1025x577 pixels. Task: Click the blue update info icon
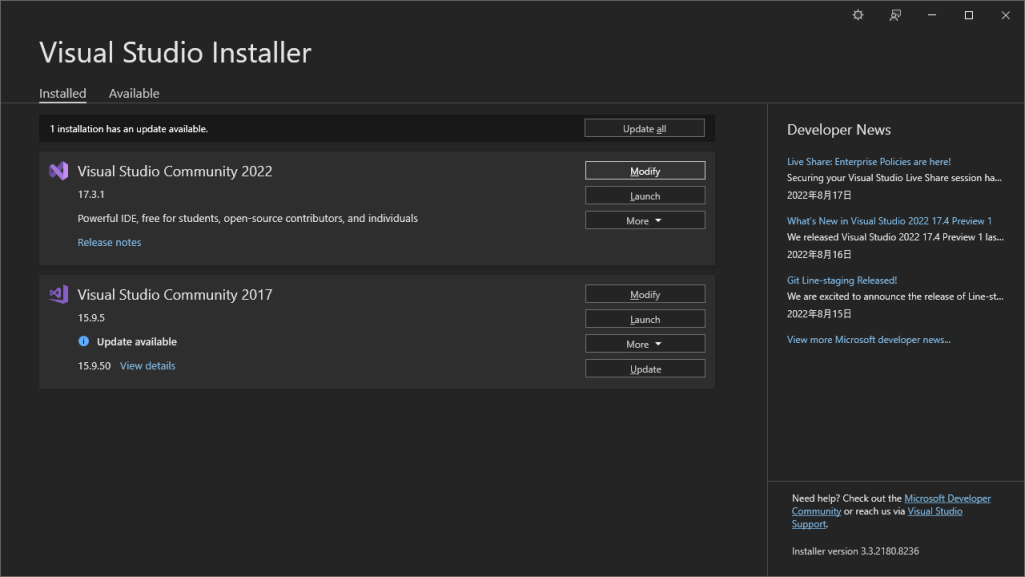[x=84, y=341]
